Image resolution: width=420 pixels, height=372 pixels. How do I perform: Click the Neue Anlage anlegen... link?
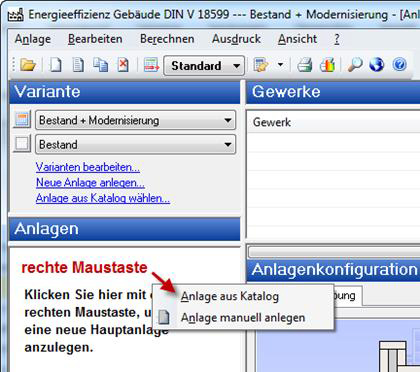[90, 182]
